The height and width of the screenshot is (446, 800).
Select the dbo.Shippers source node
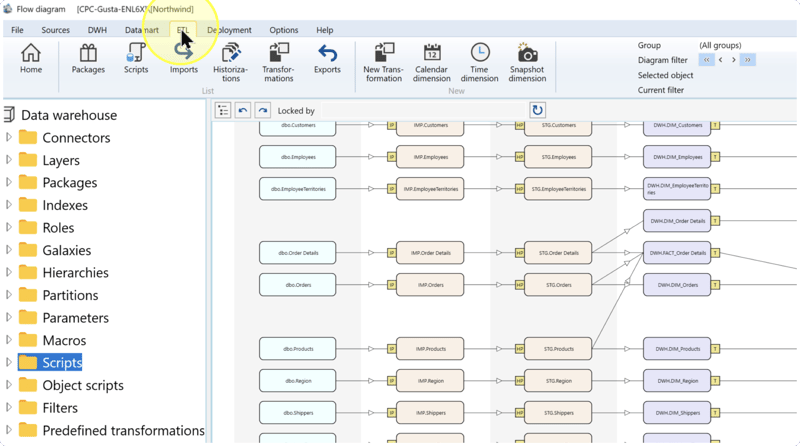pyautogui.click(x=297, y=413)
